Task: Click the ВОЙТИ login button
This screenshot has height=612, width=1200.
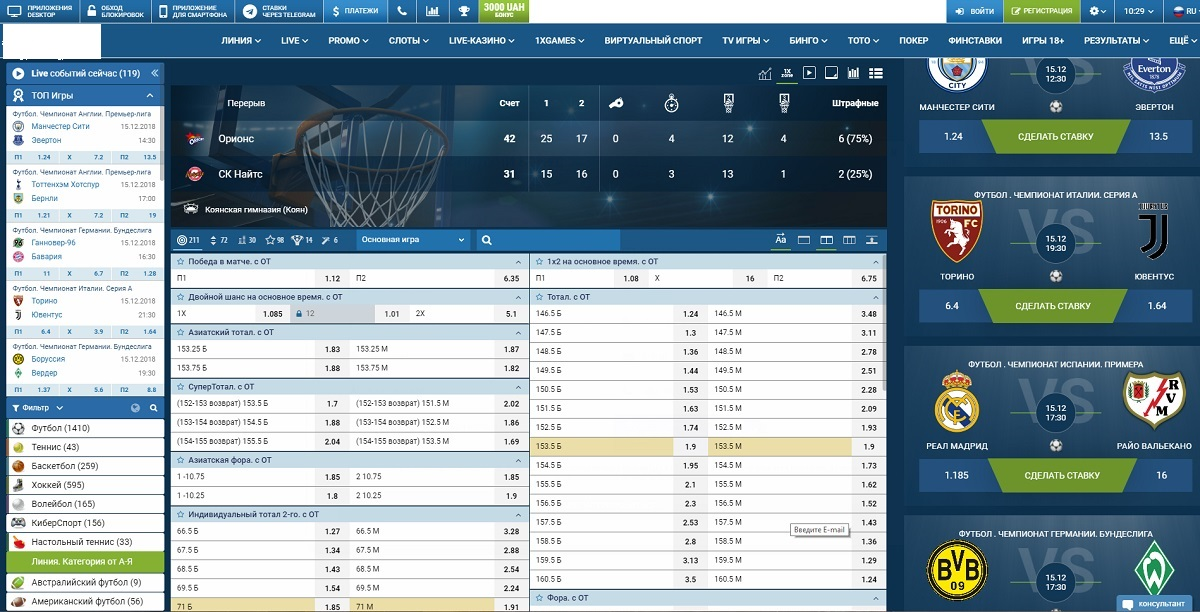Action: pos(975,11)
